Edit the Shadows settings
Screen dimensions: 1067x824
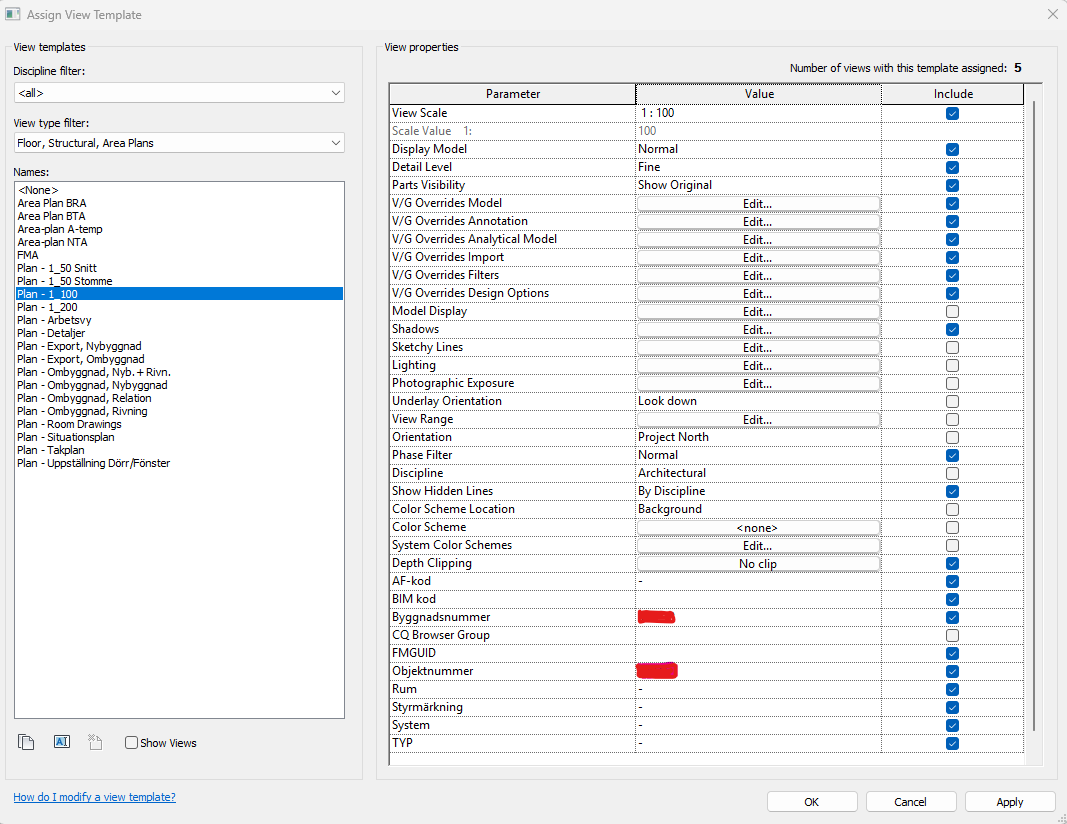click(x=757, y=329)
